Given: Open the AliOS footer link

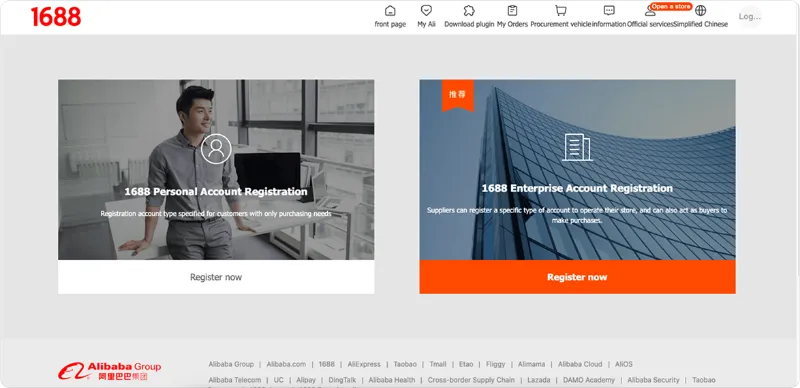Looking at the screenshot, I should click(x=623, y=364).
